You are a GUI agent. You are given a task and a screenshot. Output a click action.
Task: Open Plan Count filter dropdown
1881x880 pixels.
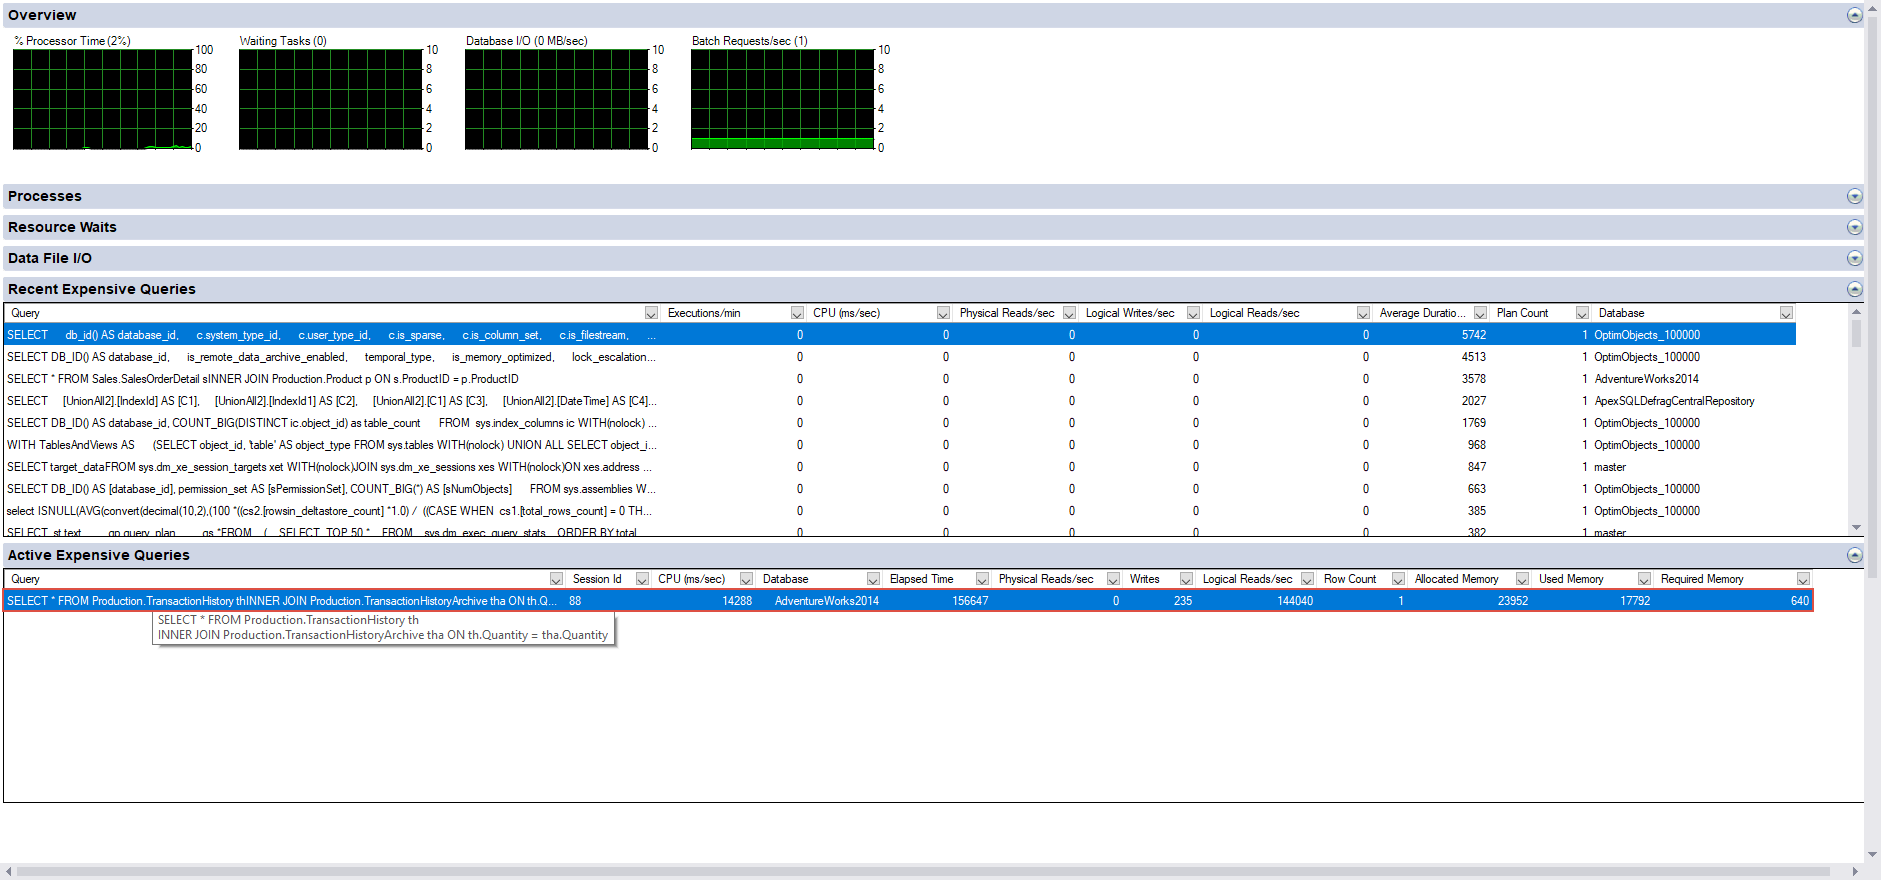pos(1582,313)
